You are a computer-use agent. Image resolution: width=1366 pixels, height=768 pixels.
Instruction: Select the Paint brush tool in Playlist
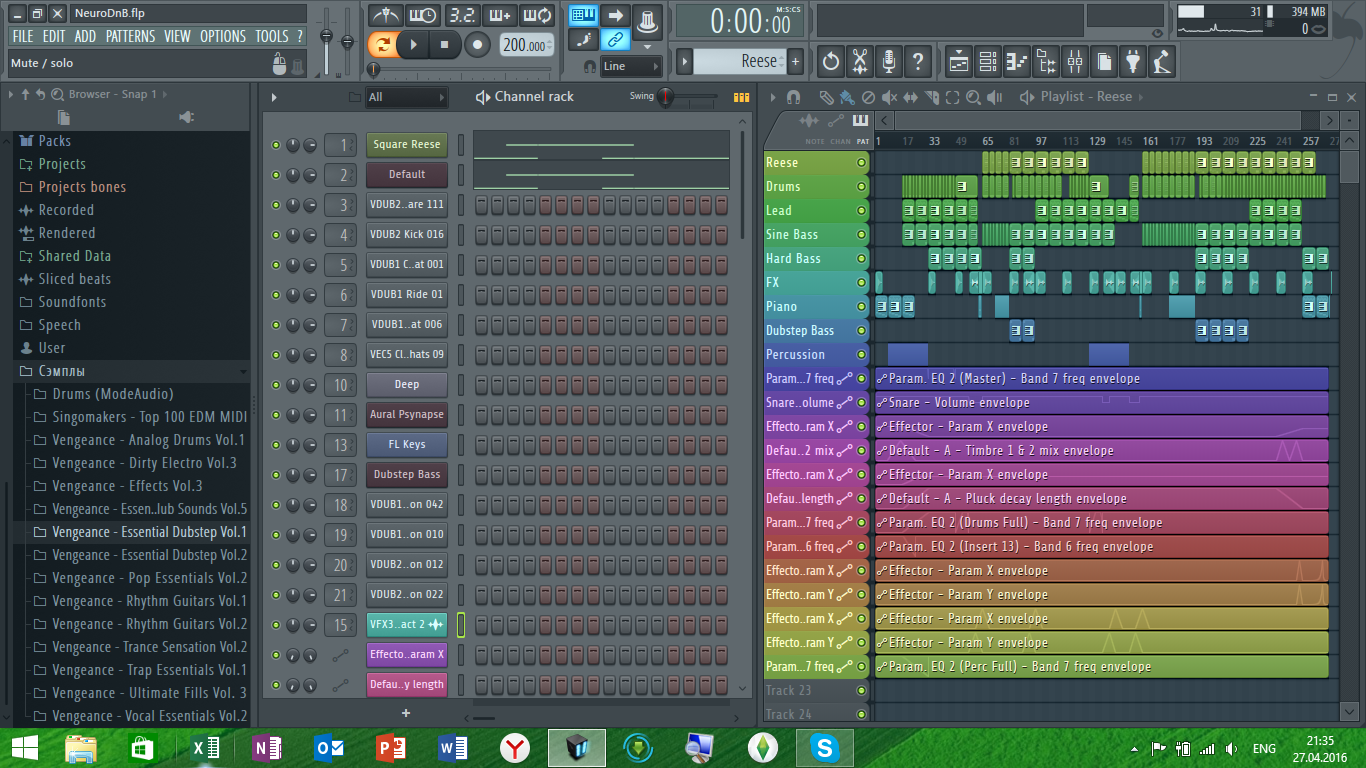[x=847, y=97]
